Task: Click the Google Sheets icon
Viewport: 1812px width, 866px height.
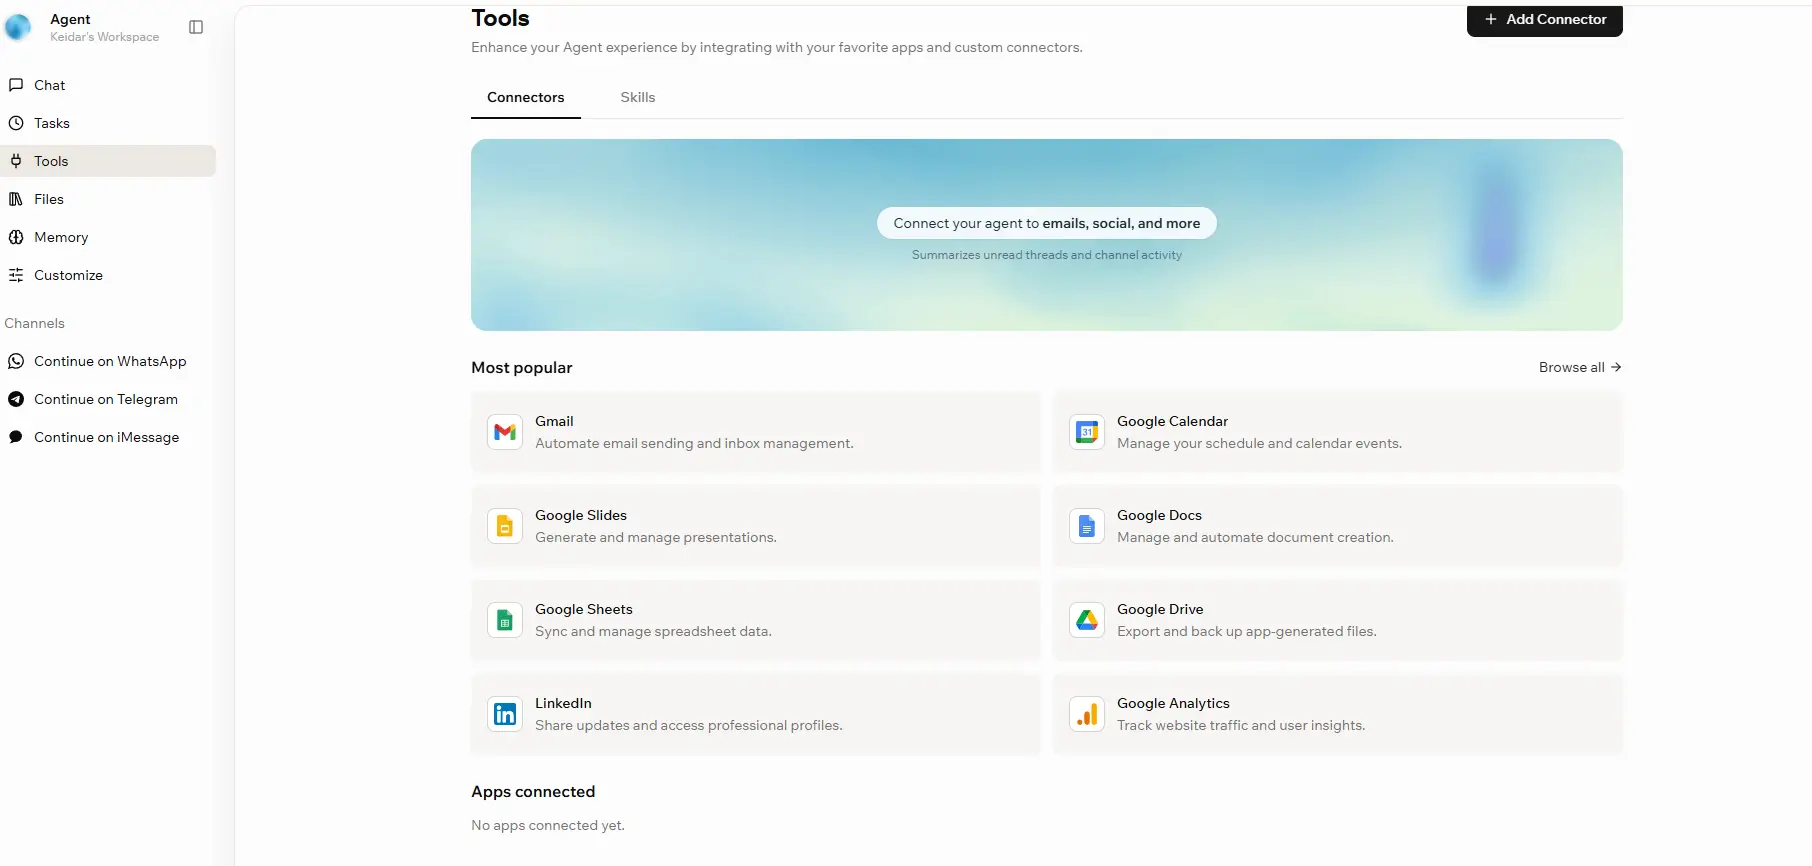Action: (x=505, y=620)
